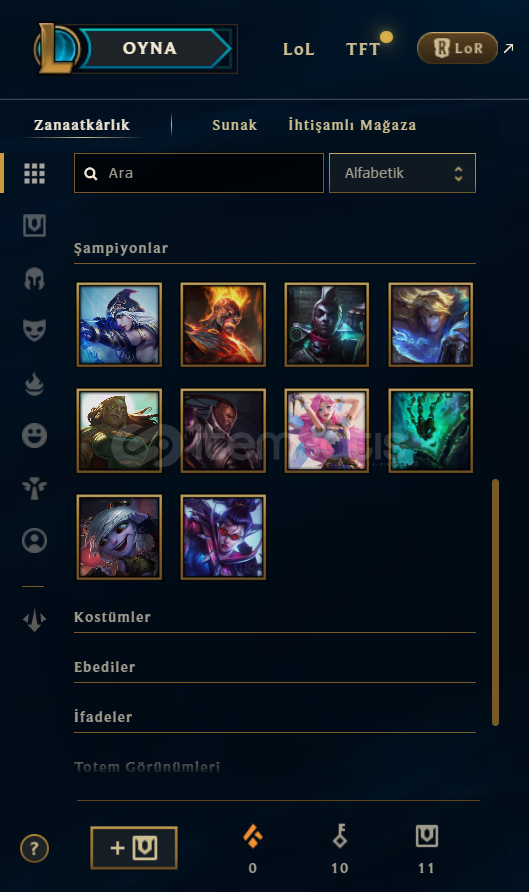Viewport: 529px width, 892px height.
Task: Select the Seraphine champion shard thumbnail
Action: 327,431
